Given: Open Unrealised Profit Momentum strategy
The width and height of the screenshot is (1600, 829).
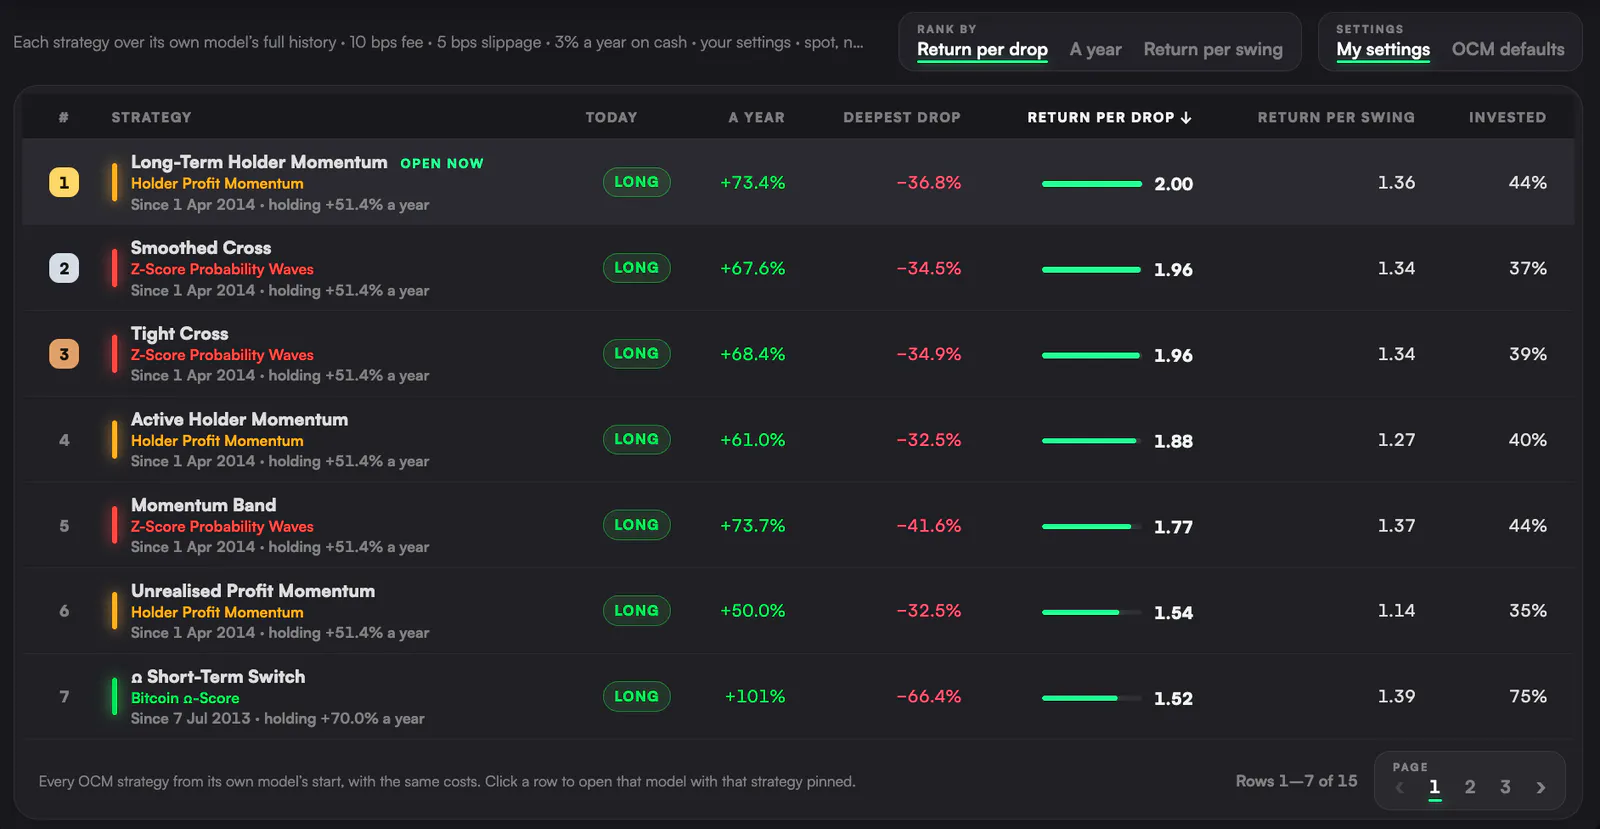Looking at the screenshot, I should tap(798, 611).
